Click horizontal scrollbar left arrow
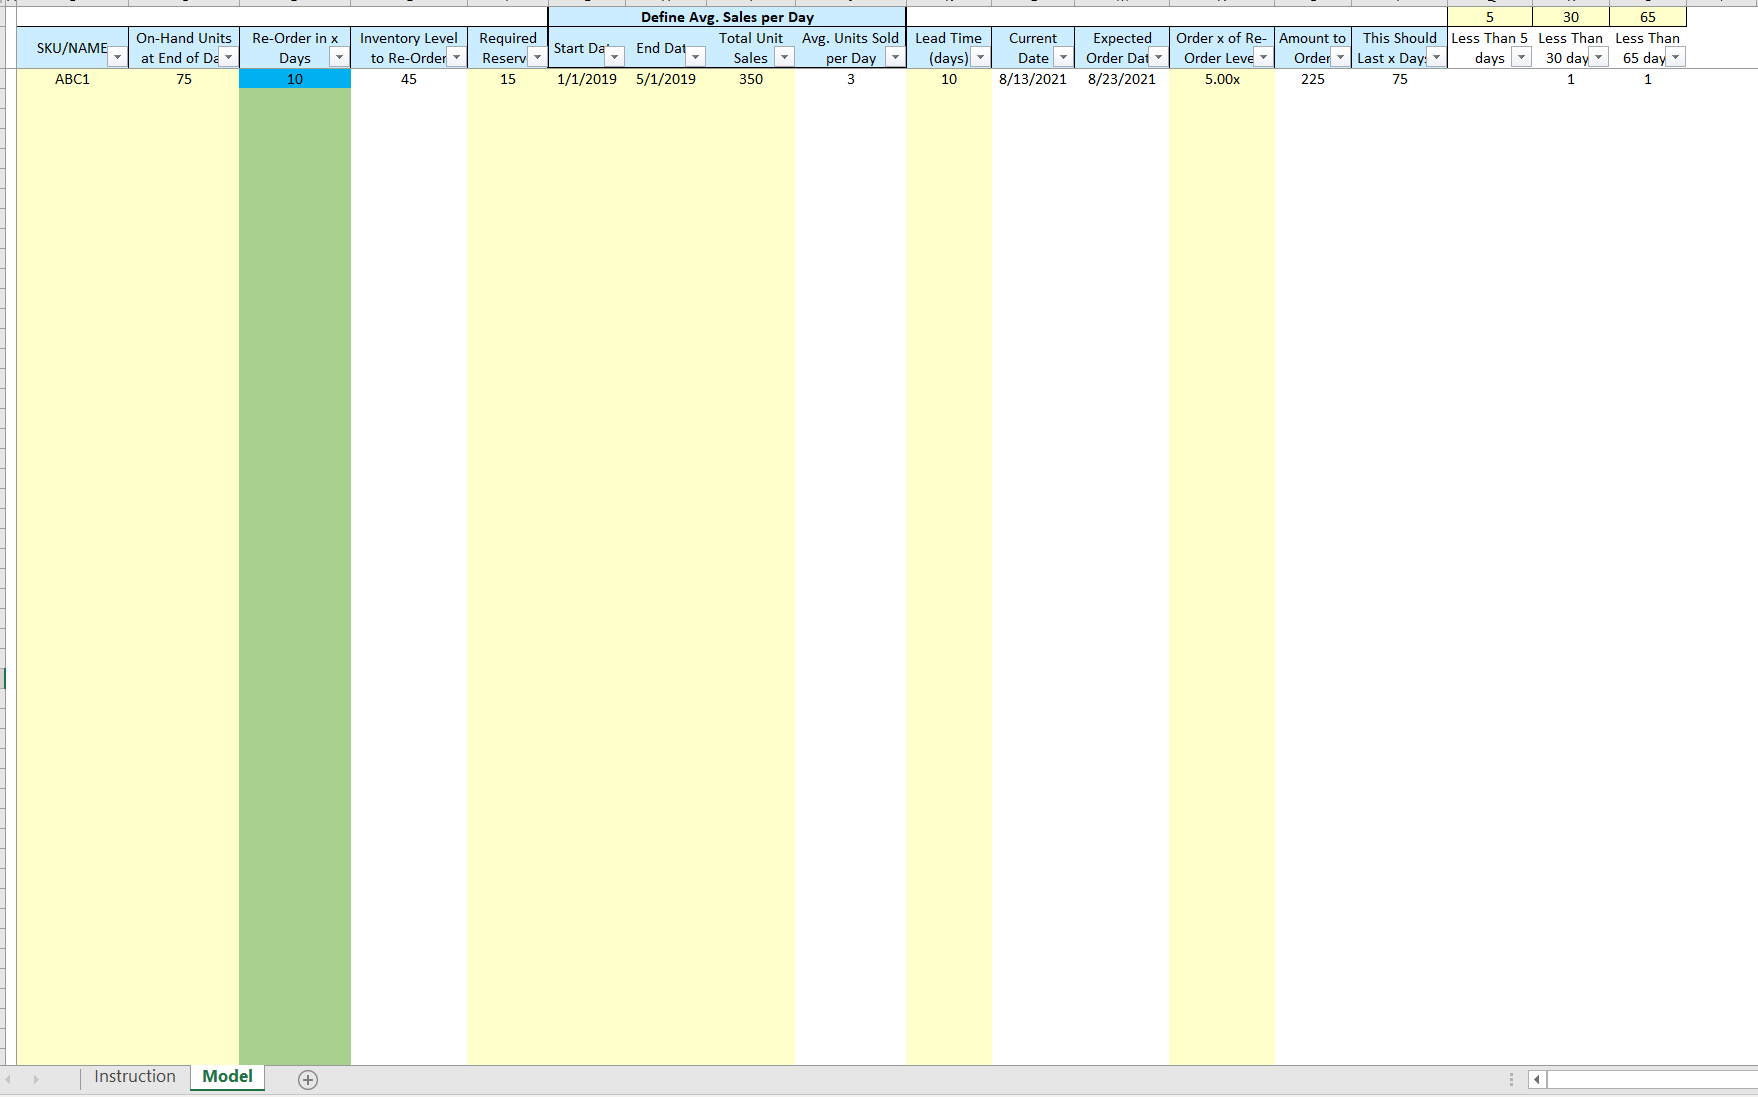This screenshot has width=1758, height=1097. (x=1537, y=1080)
